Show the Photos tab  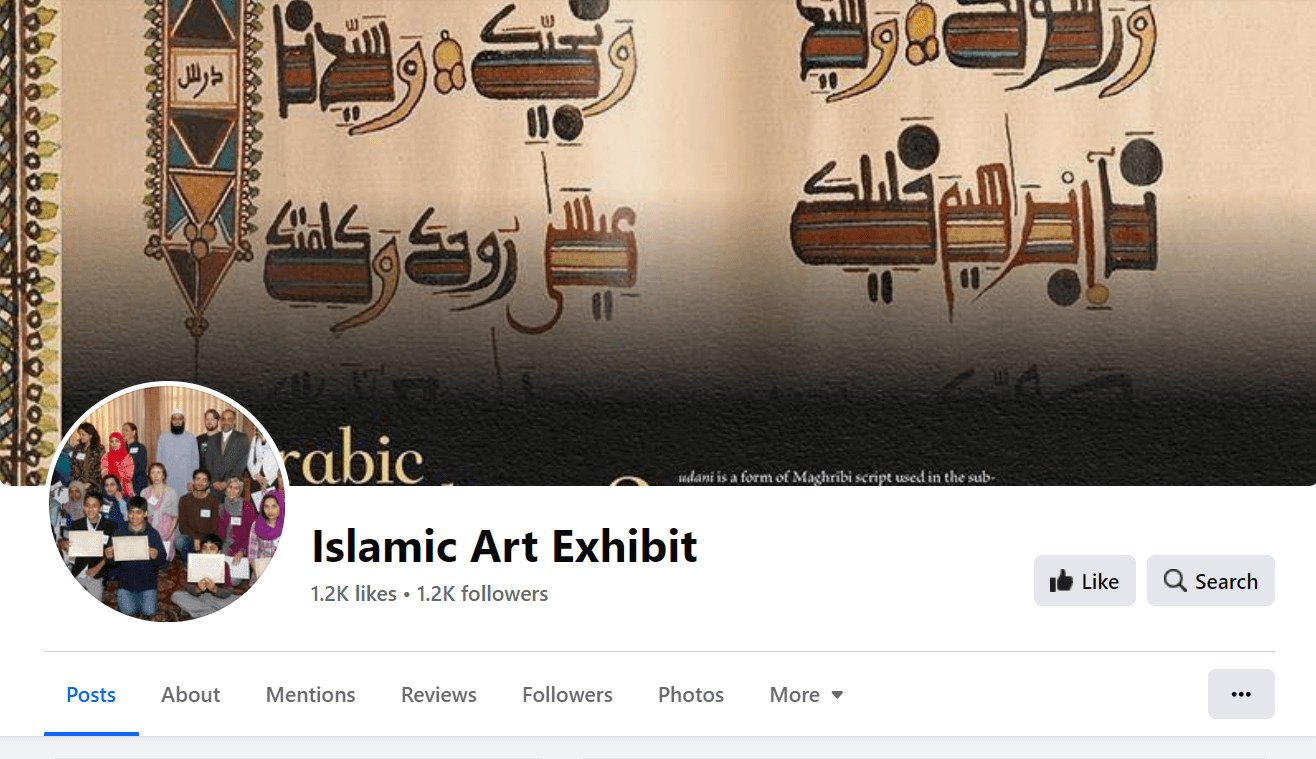[691, 694]
